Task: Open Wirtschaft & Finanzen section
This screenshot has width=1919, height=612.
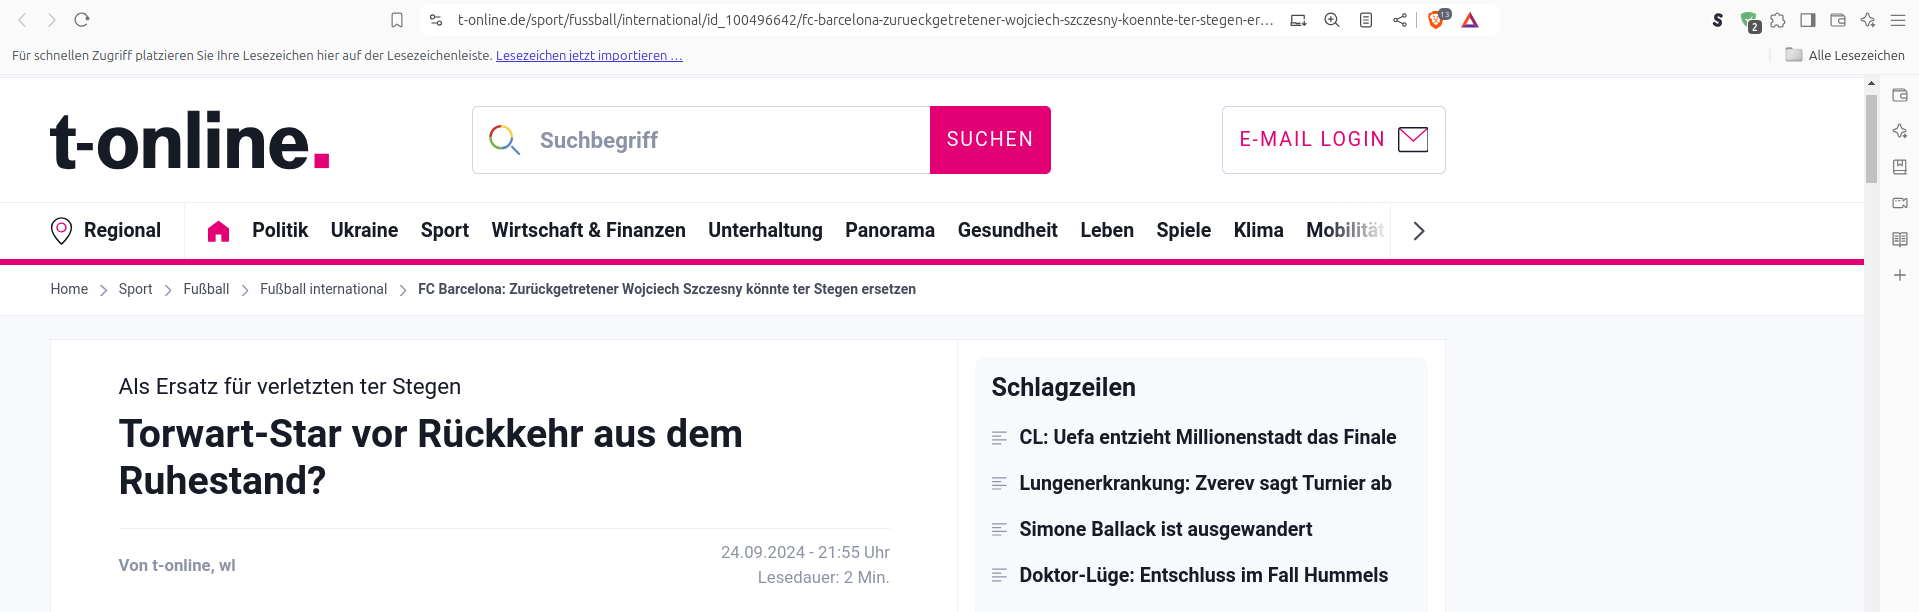Action: click(588, 230)
